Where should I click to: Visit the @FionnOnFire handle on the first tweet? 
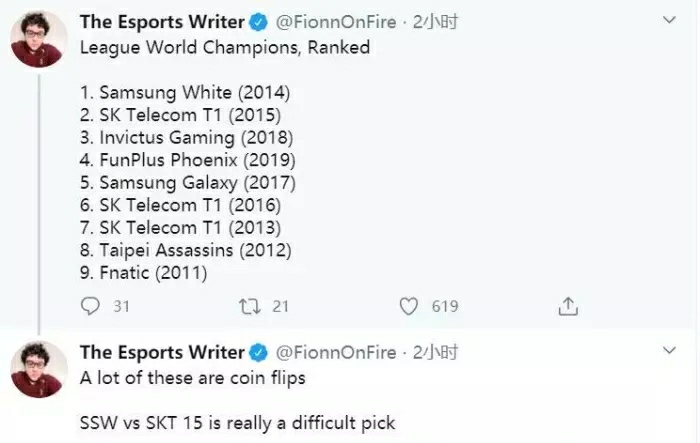point(335,19)
